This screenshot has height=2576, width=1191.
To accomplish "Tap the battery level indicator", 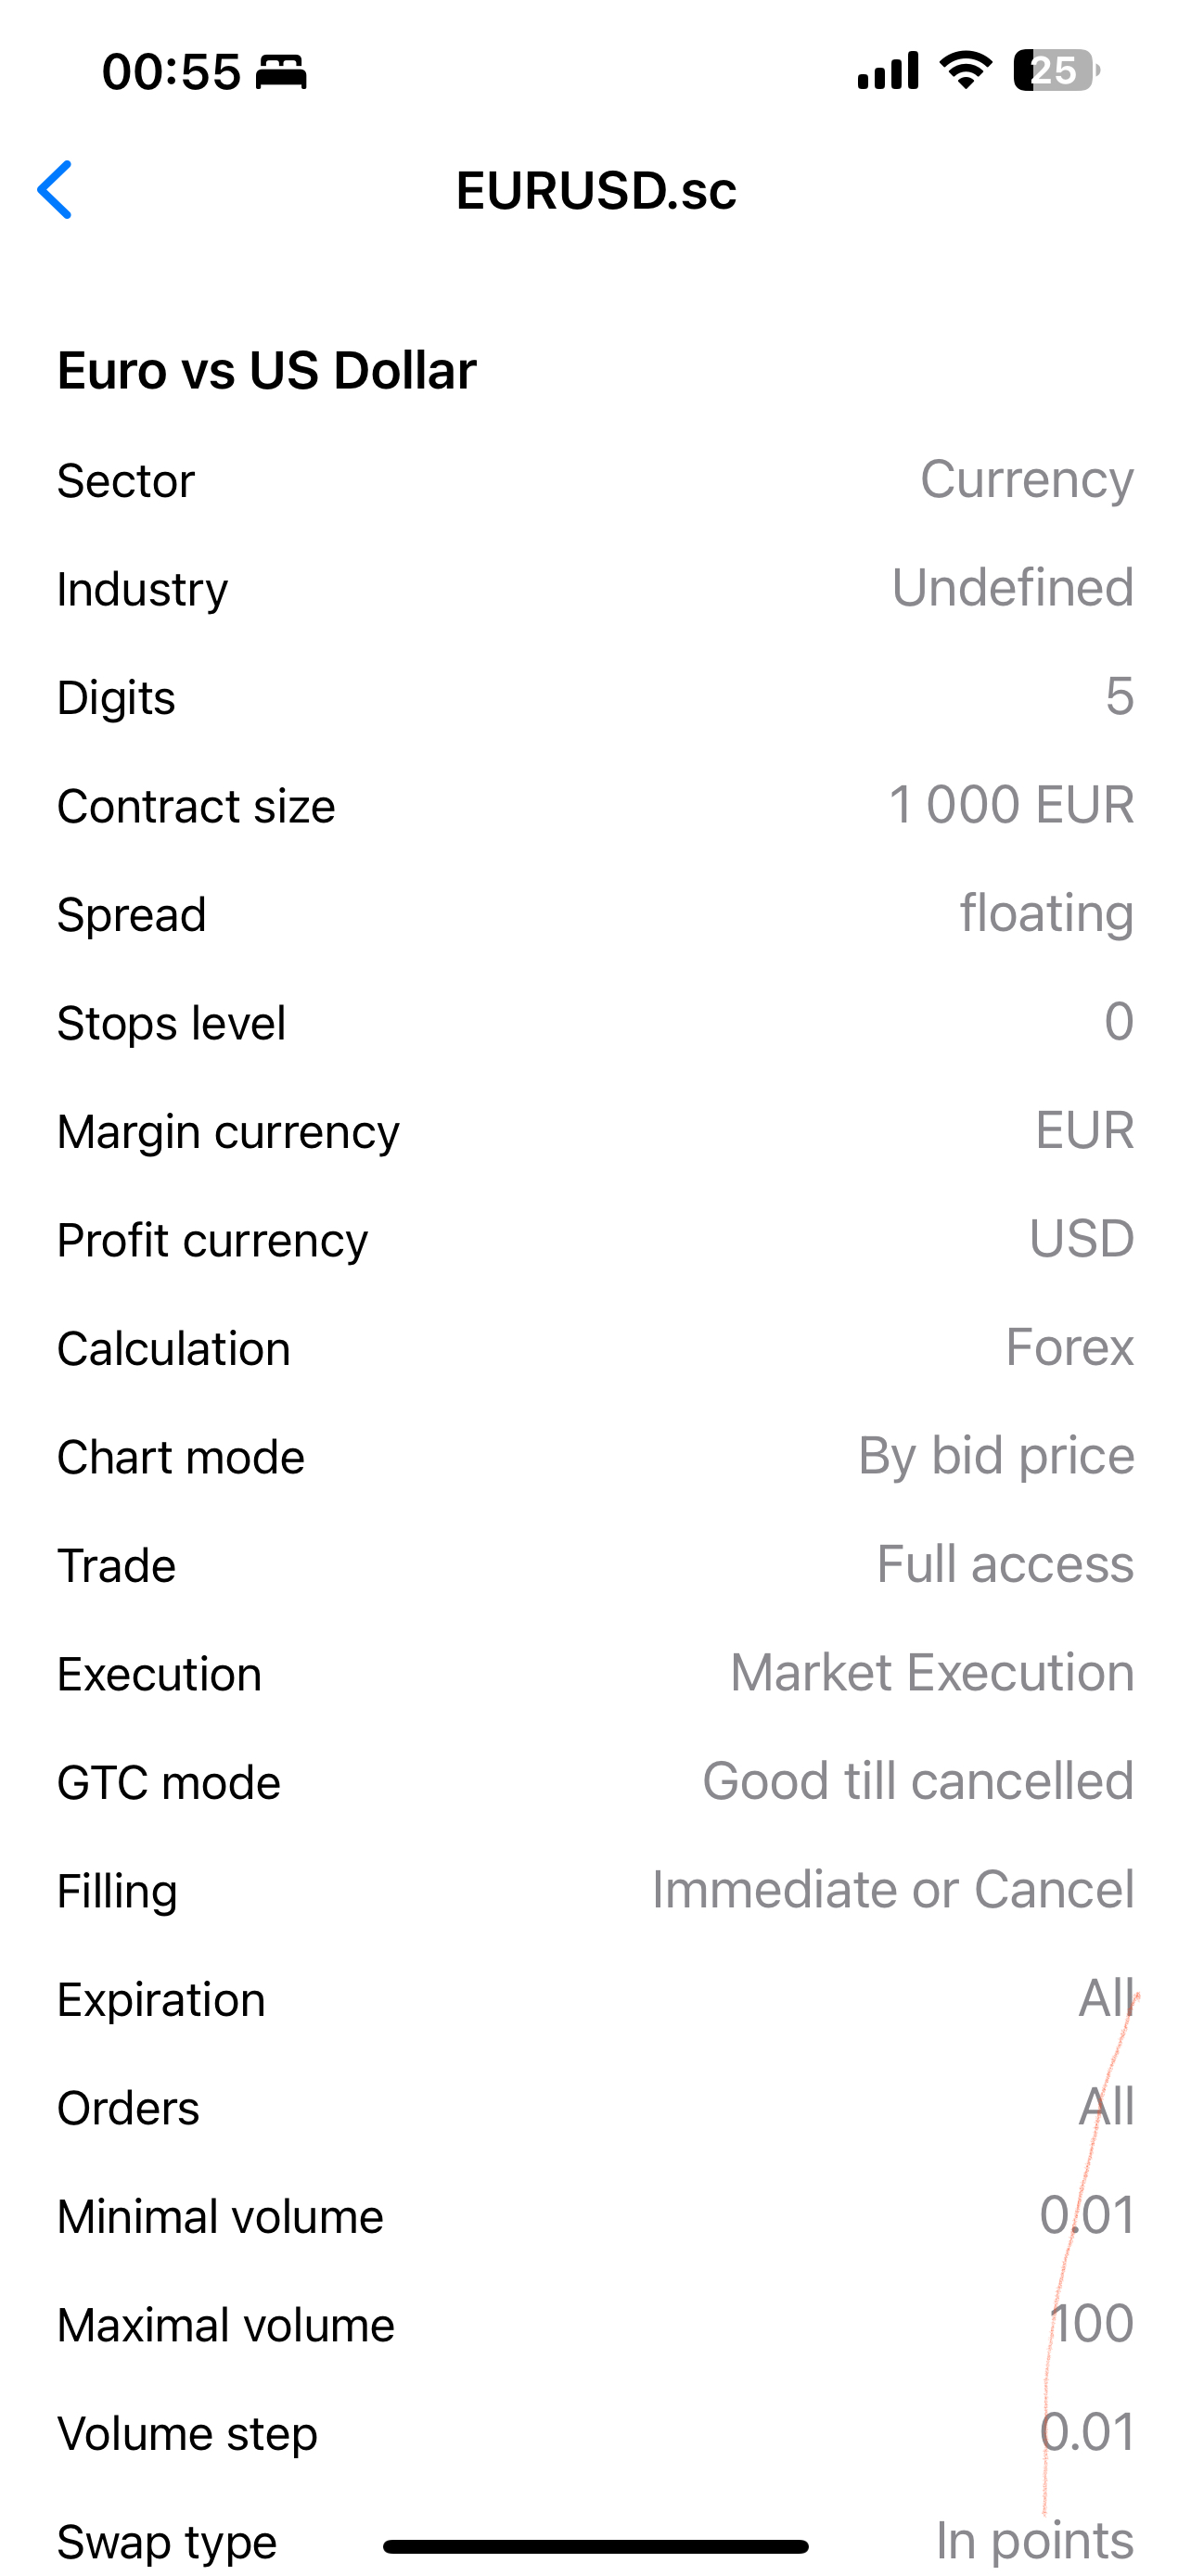I will 1055,71.
